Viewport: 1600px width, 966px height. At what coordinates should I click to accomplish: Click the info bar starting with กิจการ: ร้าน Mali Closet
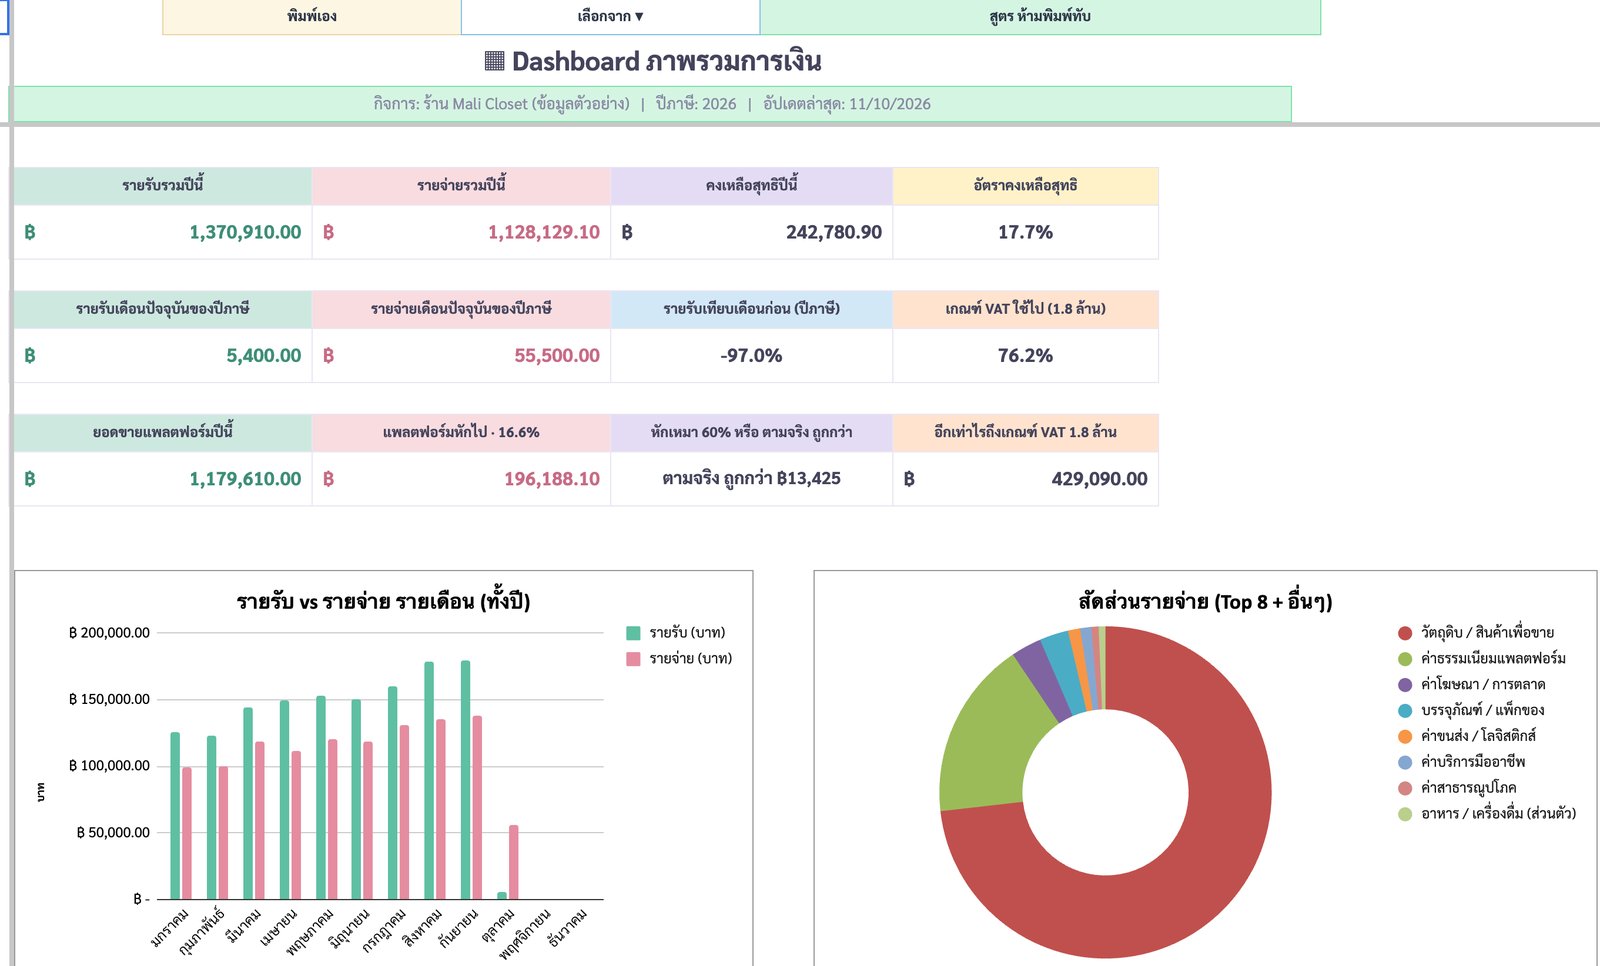[651, 104]
